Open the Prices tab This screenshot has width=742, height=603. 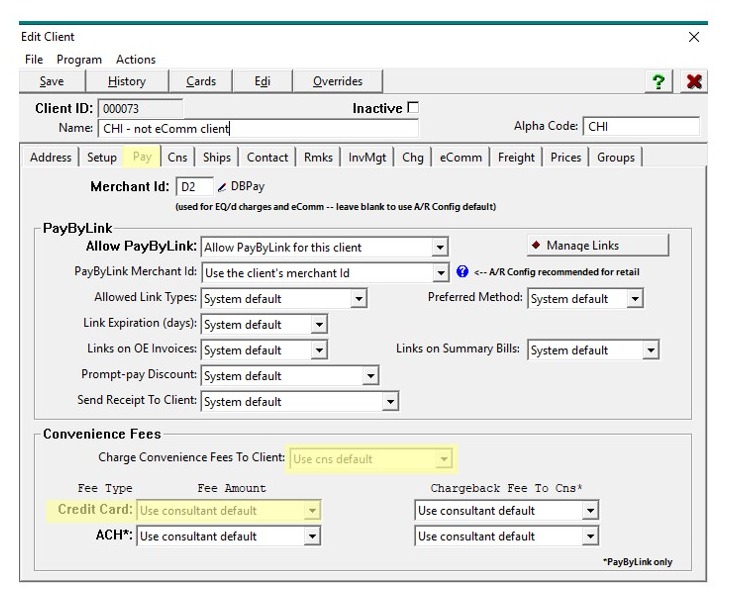tap(565, 157)
